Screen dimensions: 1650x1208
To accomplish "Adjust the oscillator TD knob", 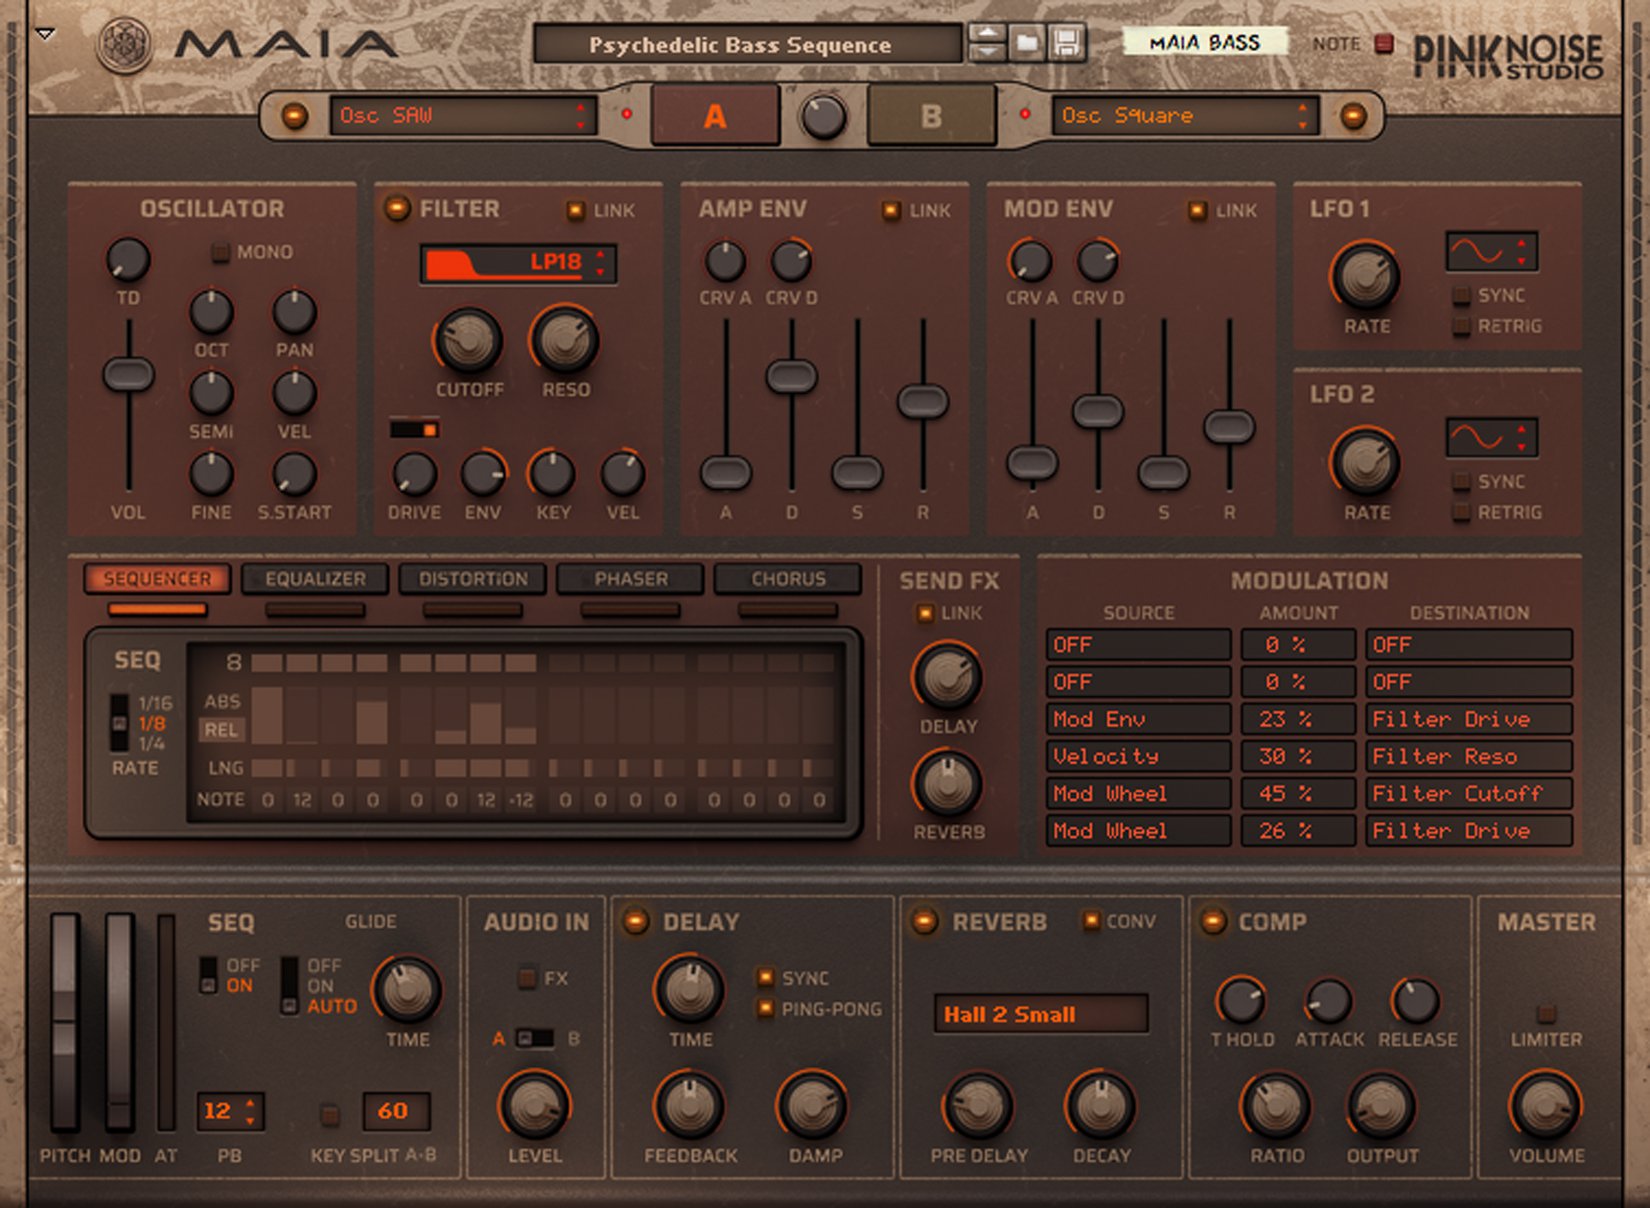I will (128, 260).
